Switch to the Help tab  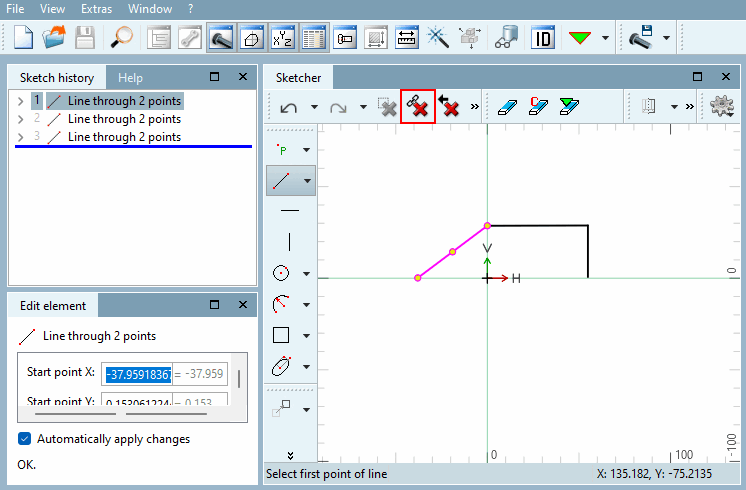[130, 78]
